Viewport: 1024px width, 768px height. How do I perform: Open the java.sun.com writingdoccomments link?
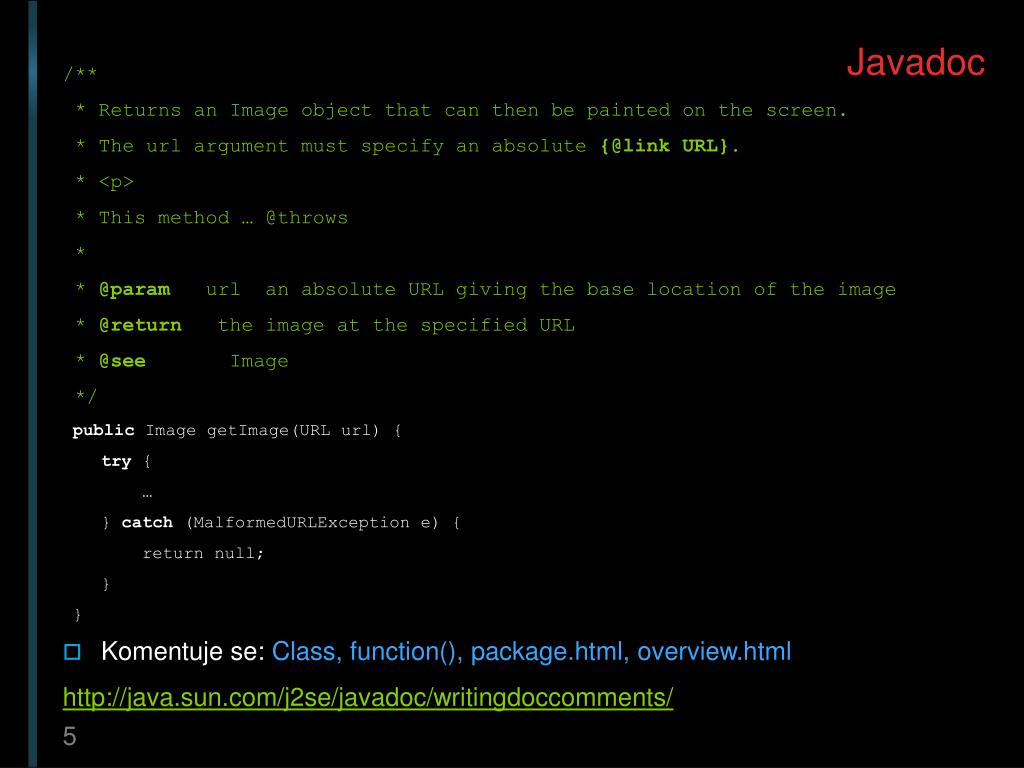[368, 697]
